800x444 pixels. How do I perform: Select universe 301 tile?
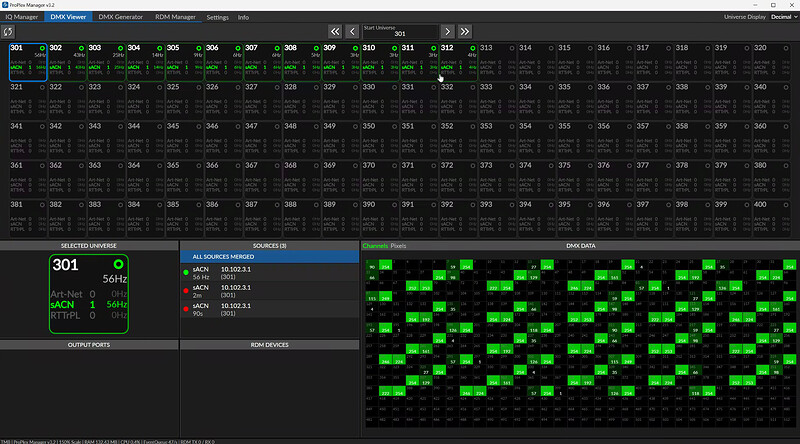[28, 62]
